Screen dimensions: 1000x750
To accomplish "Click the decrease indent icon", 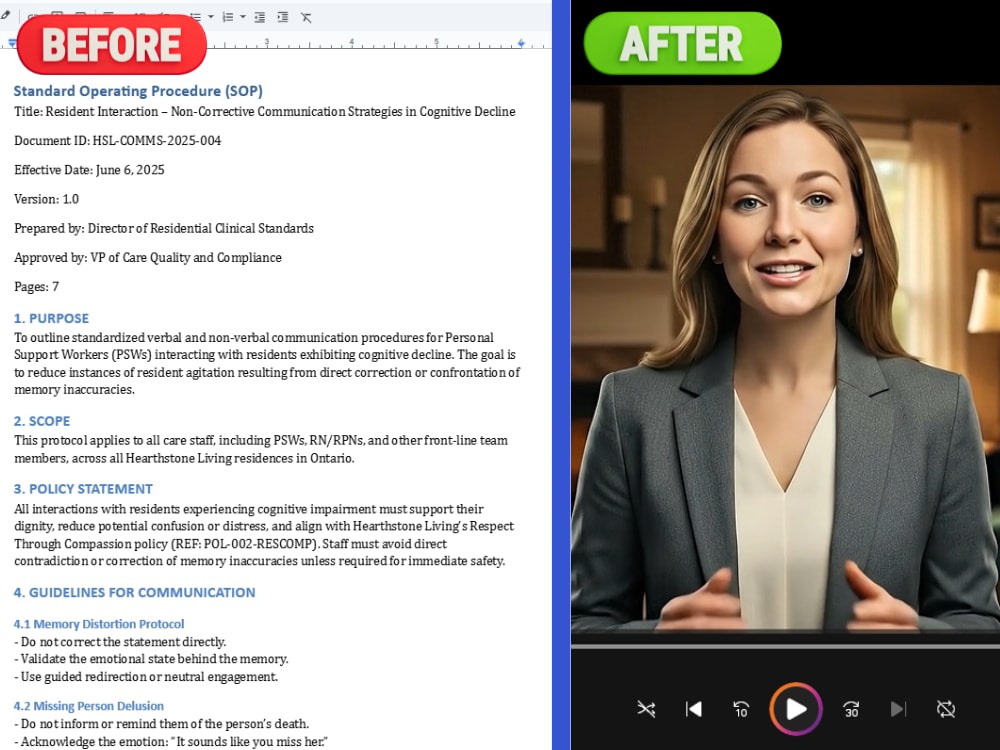I will (x=260, y=17).
